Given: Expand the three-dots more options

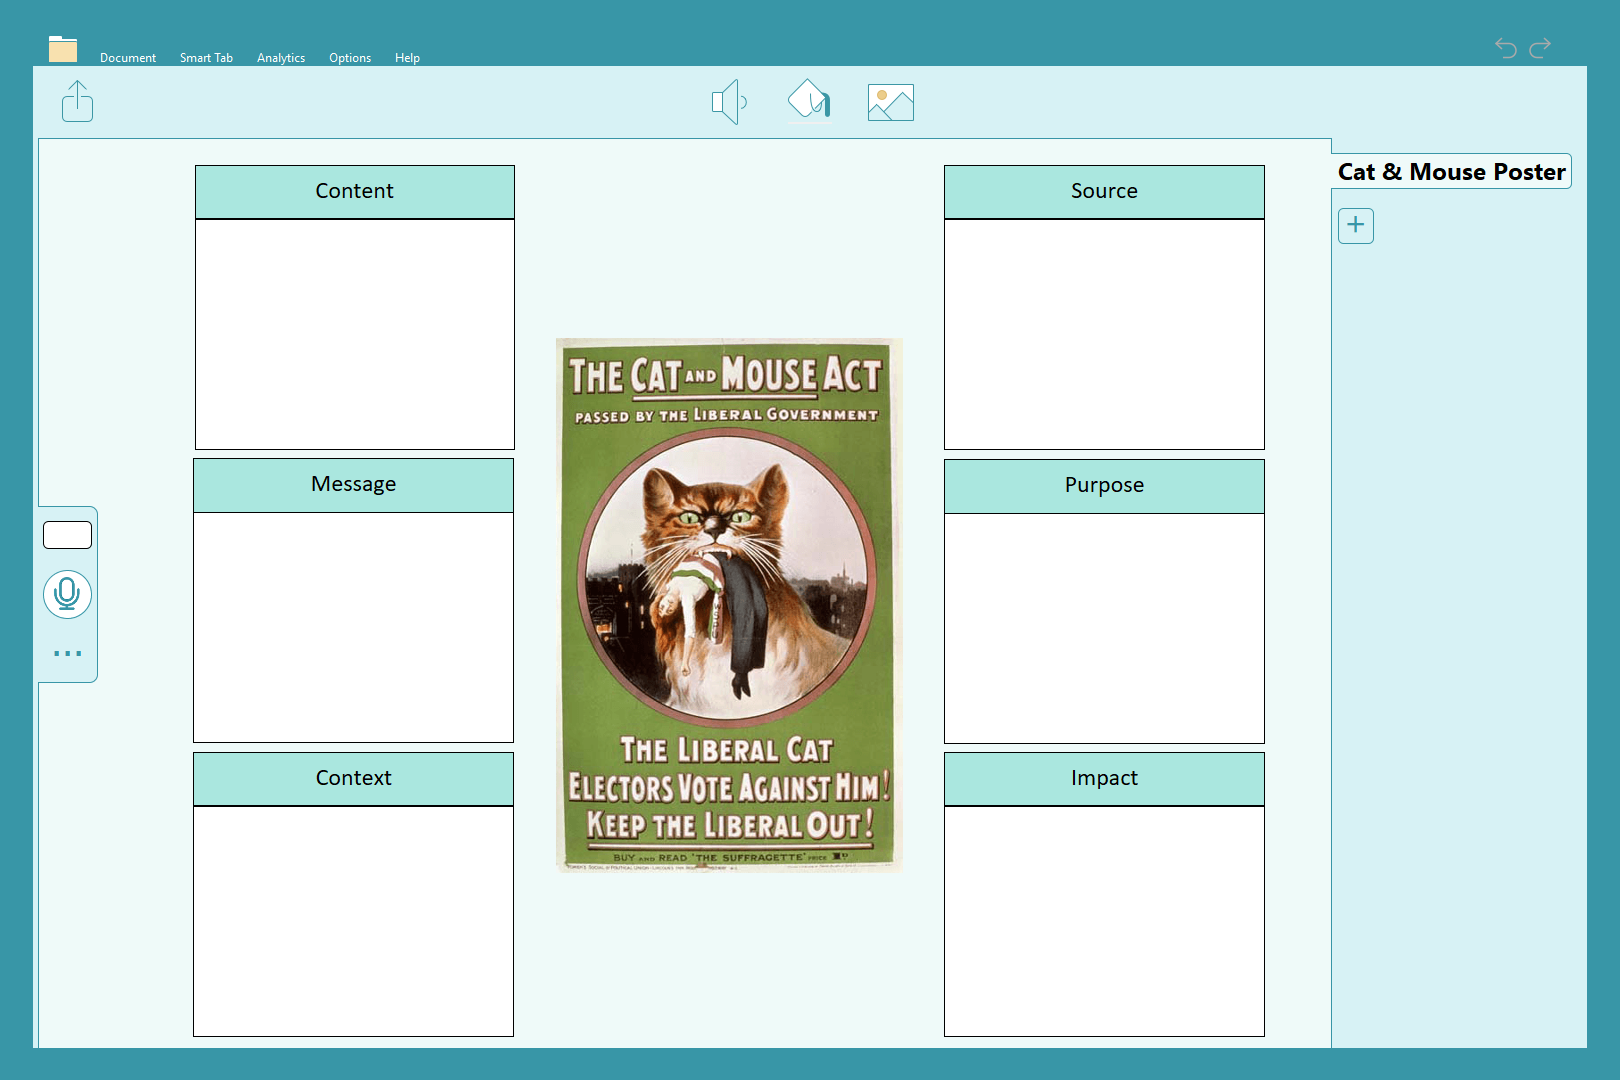Looking at the screenshot, I should pyautogui.click(x=67, y=653).
